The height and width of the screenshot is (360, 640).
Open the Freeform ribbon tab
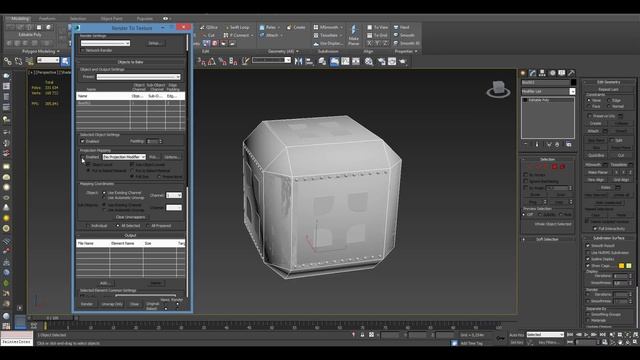tap(47, 19)
